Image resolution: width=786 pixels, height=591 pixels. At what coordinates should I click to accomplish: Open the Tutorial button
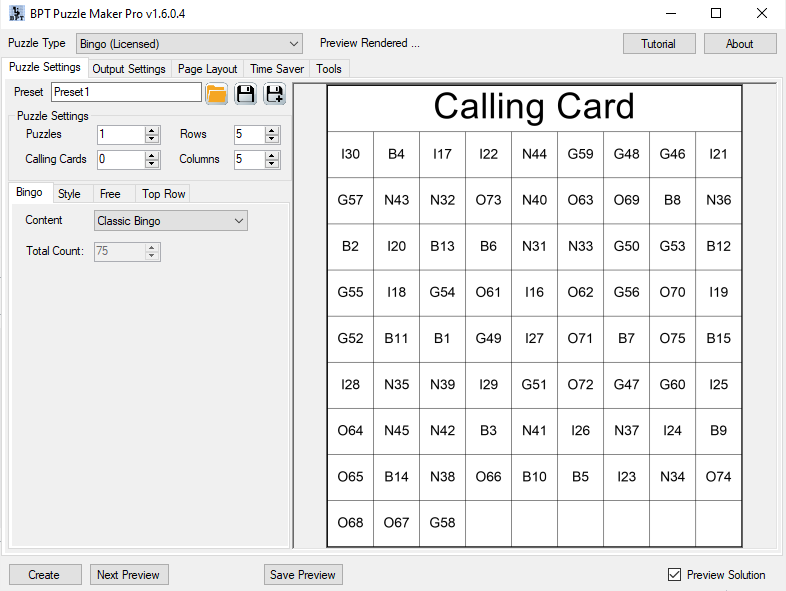[659, 44]
